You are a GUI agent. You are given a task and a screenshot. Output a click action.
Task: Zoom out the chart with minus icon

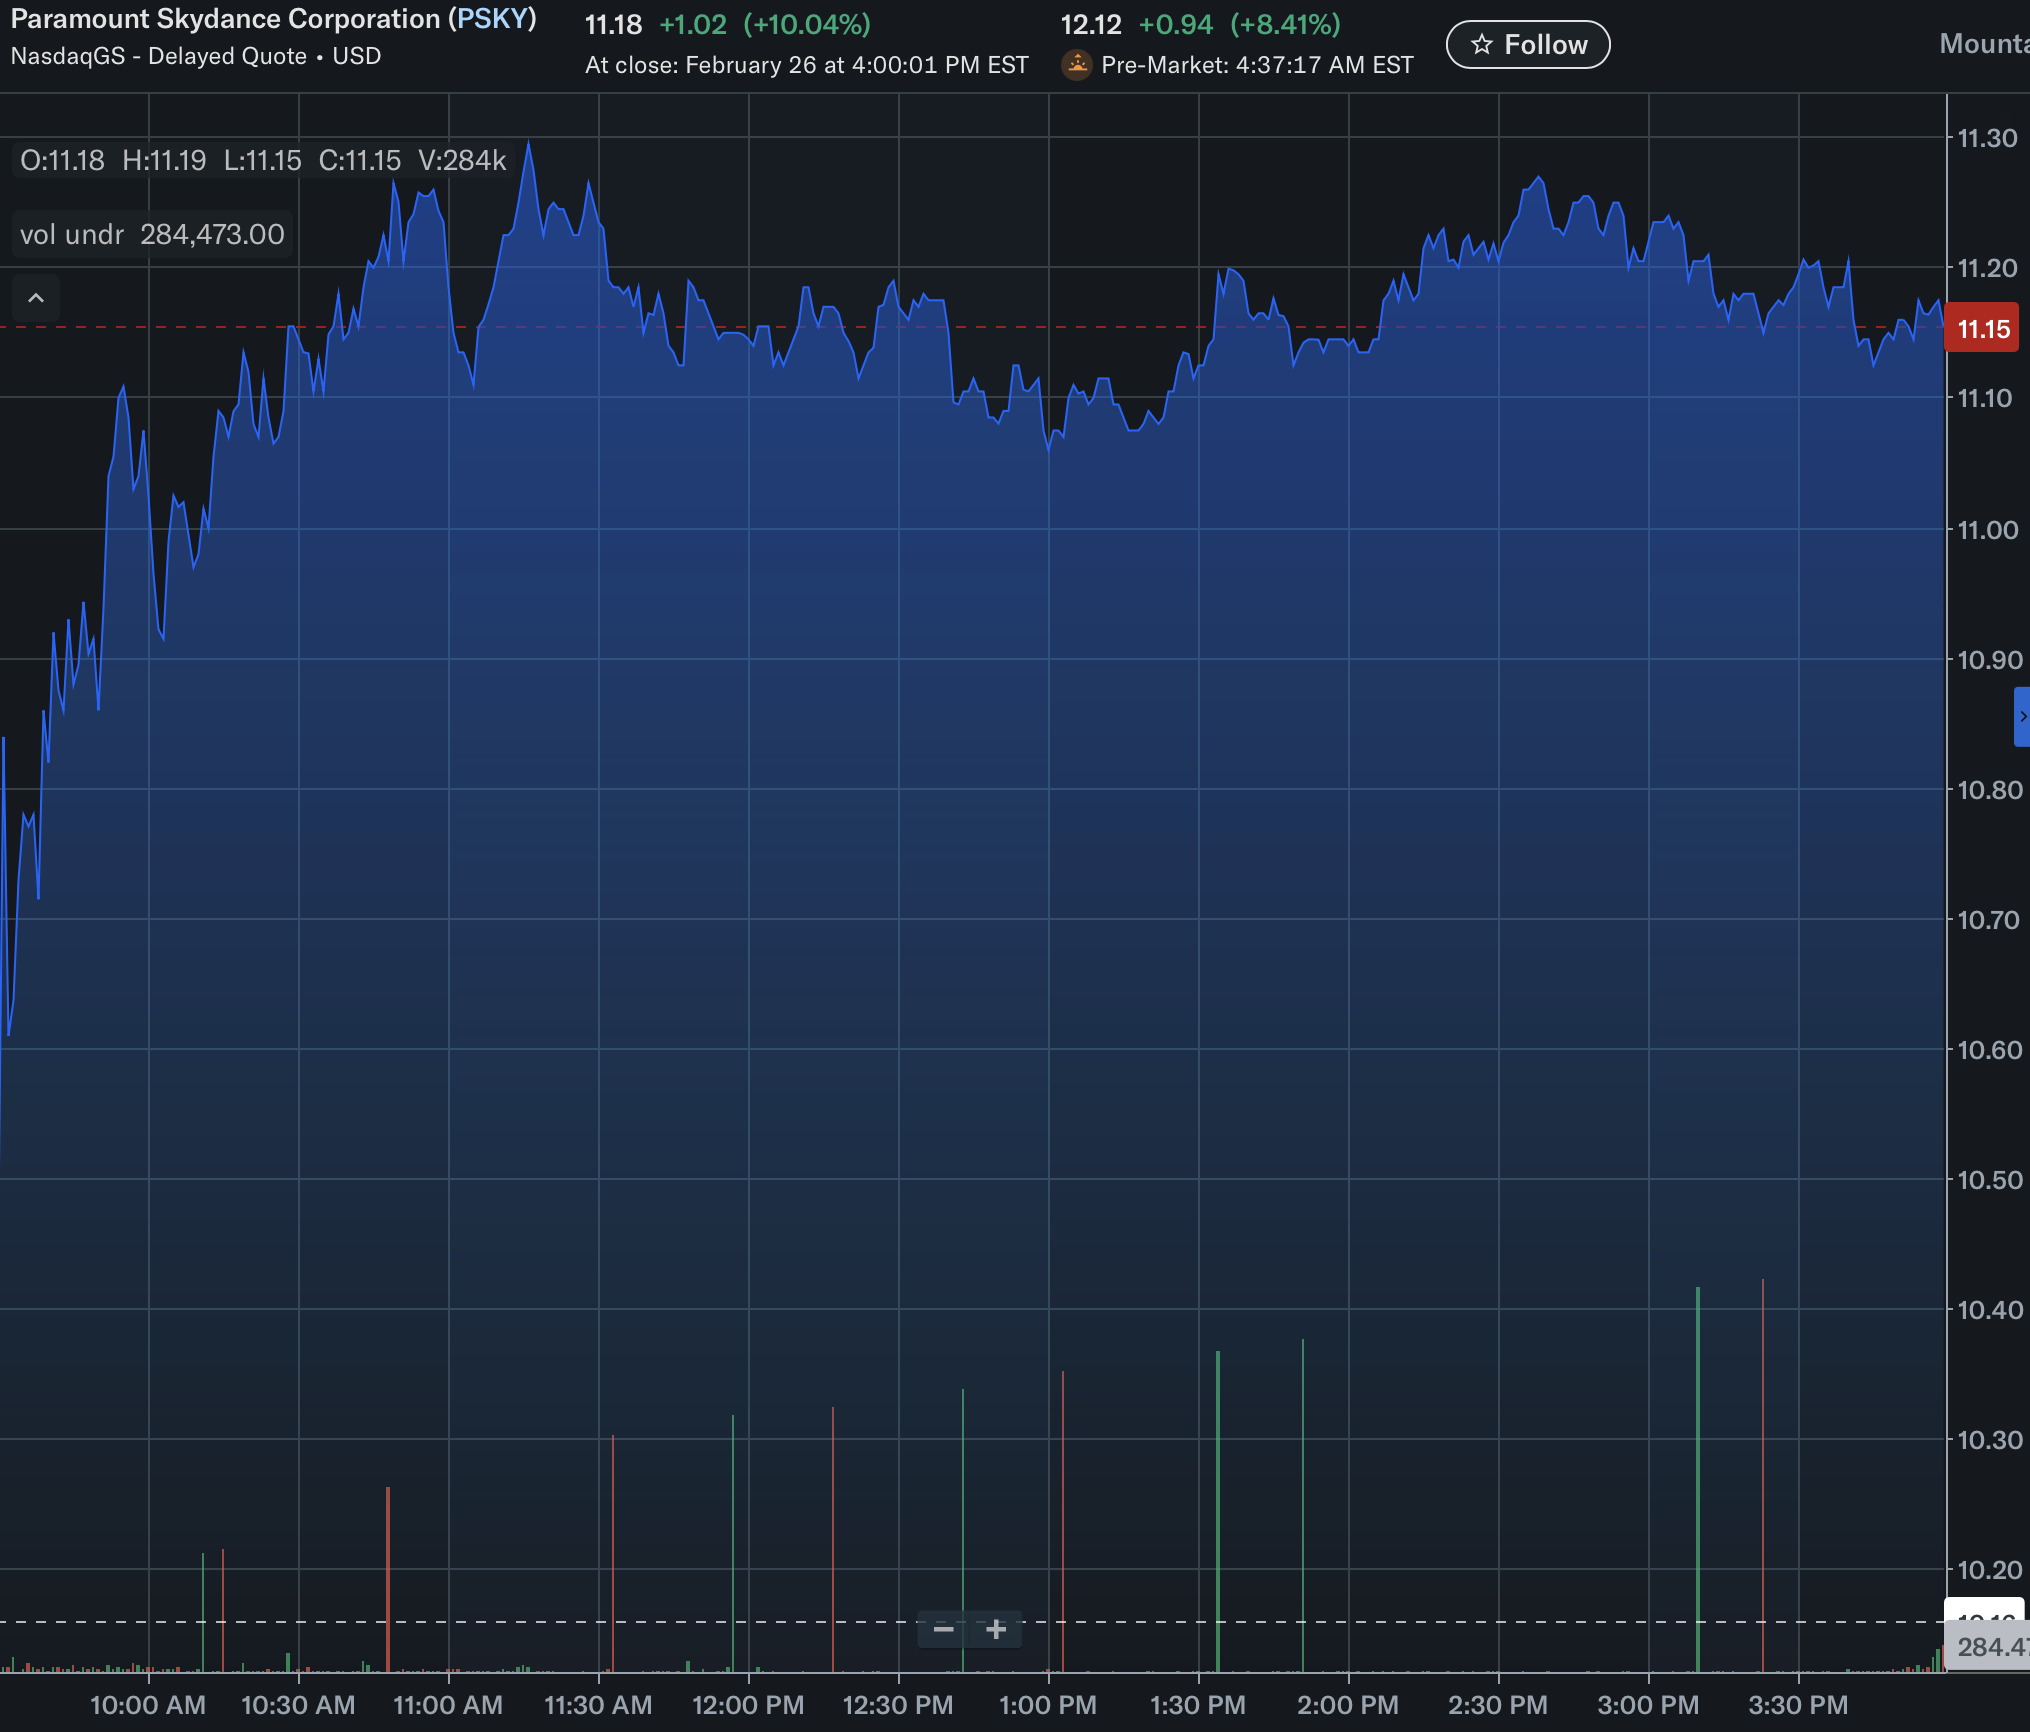(943, 1630)
